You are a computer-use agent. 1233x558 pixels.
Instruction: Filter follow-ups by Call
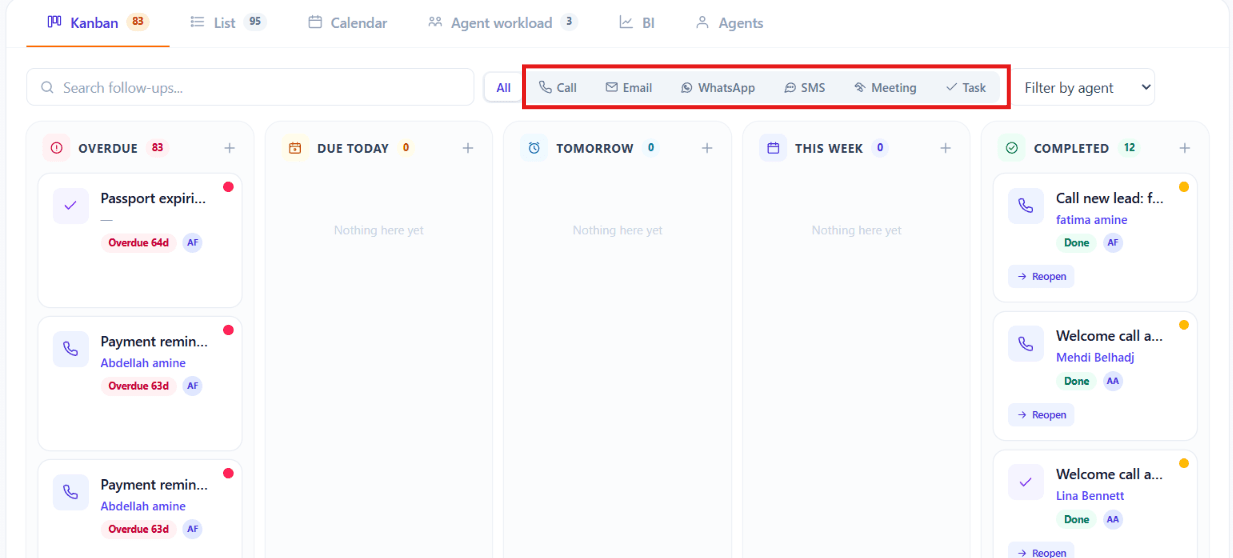558,87
